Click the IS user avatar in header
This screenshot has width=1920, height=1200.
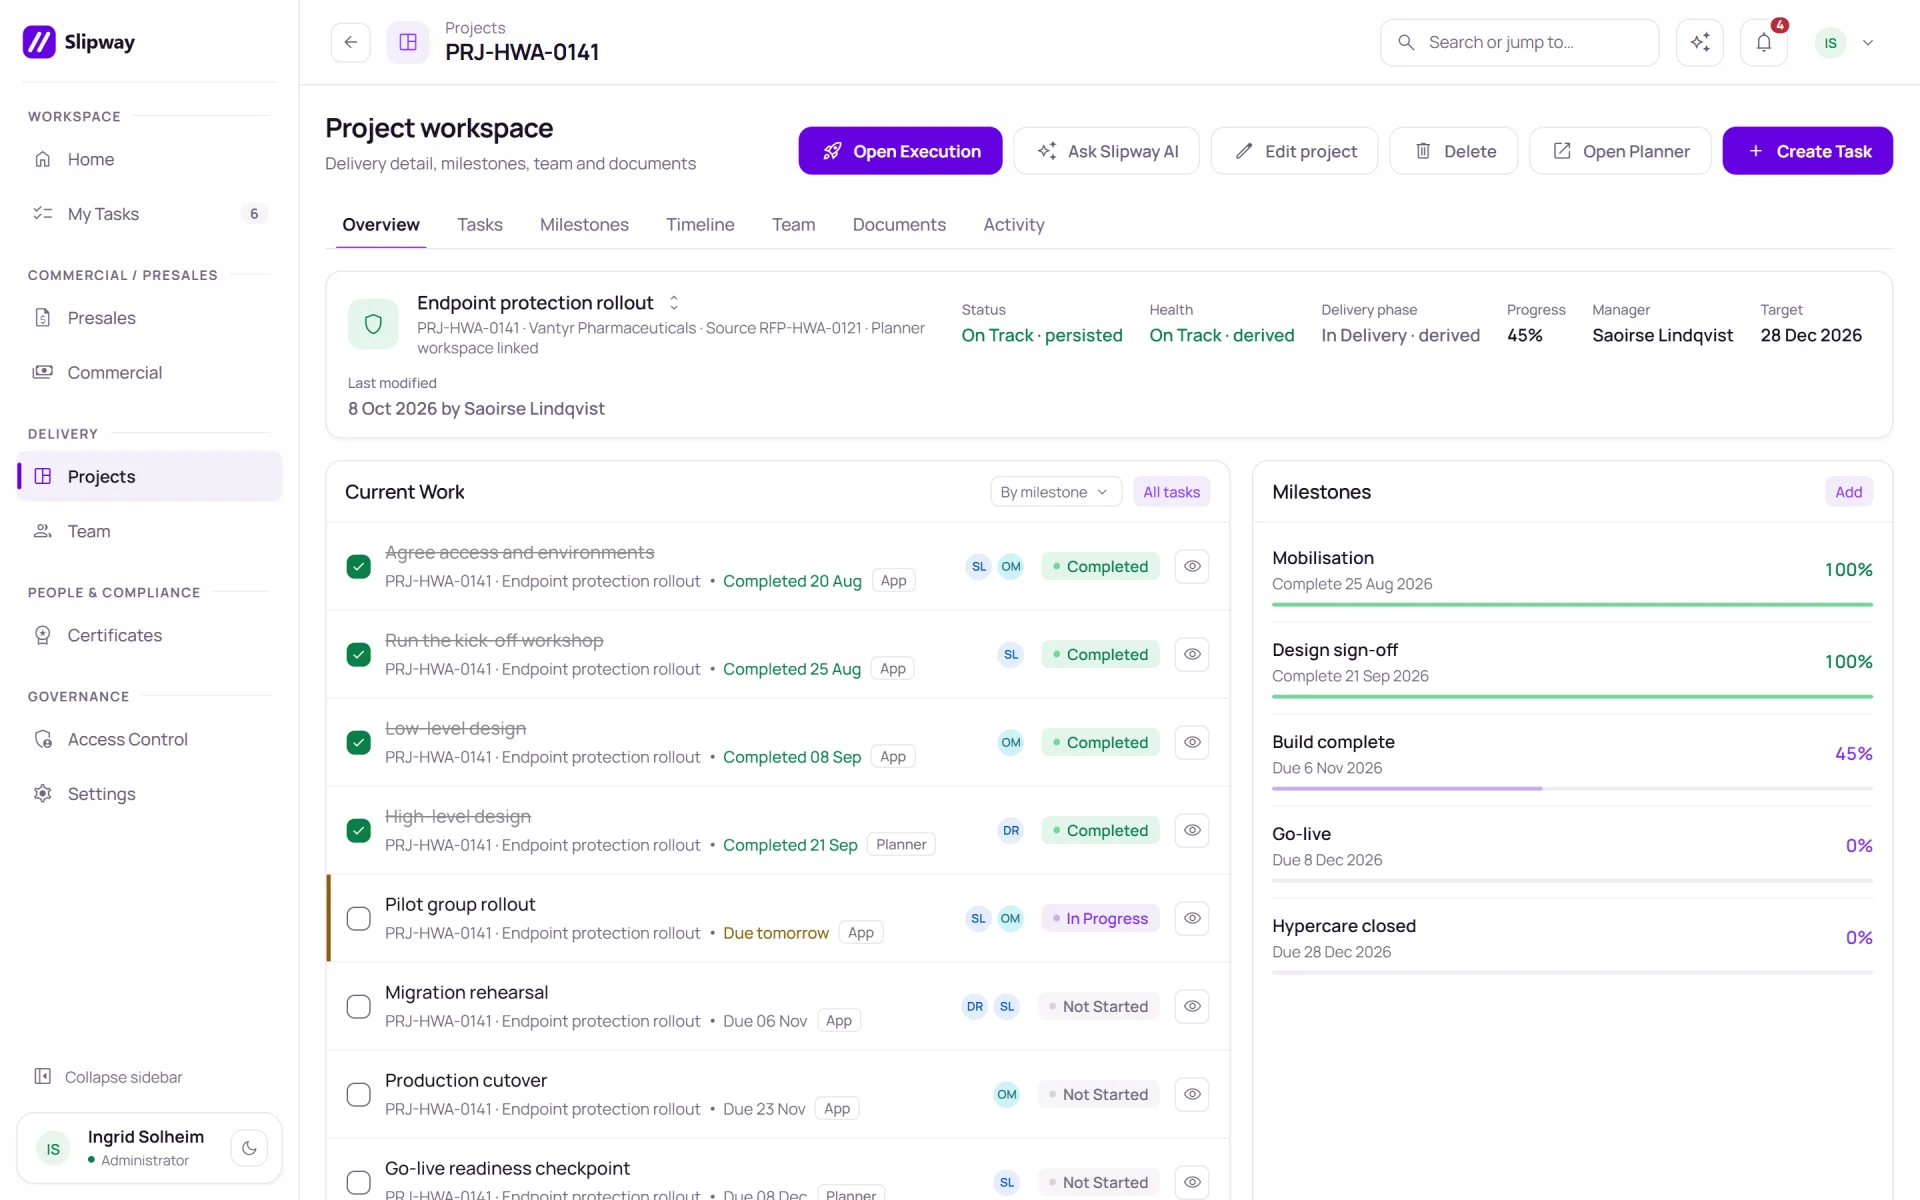[x=1830, y=43]
